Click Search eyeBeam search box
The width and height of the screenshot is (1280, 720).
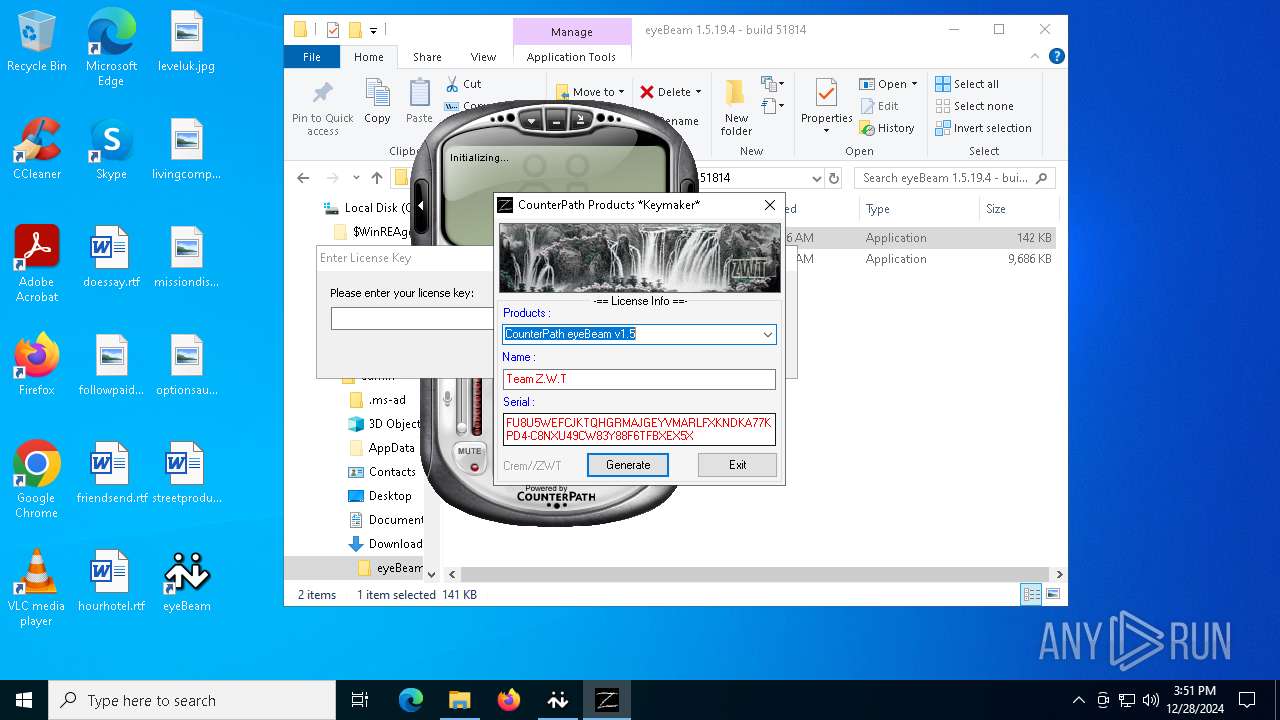click(x=954, y=178)
